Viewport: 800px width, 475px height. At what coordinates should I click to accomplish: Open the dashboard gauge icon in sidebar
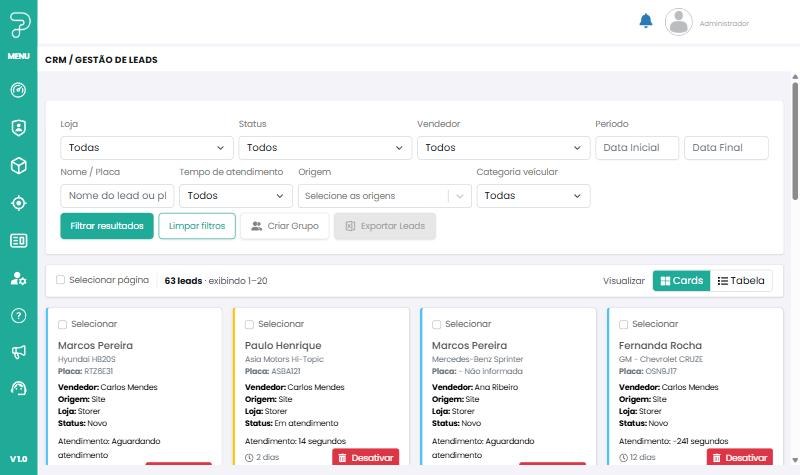click(x=18, y=90)
